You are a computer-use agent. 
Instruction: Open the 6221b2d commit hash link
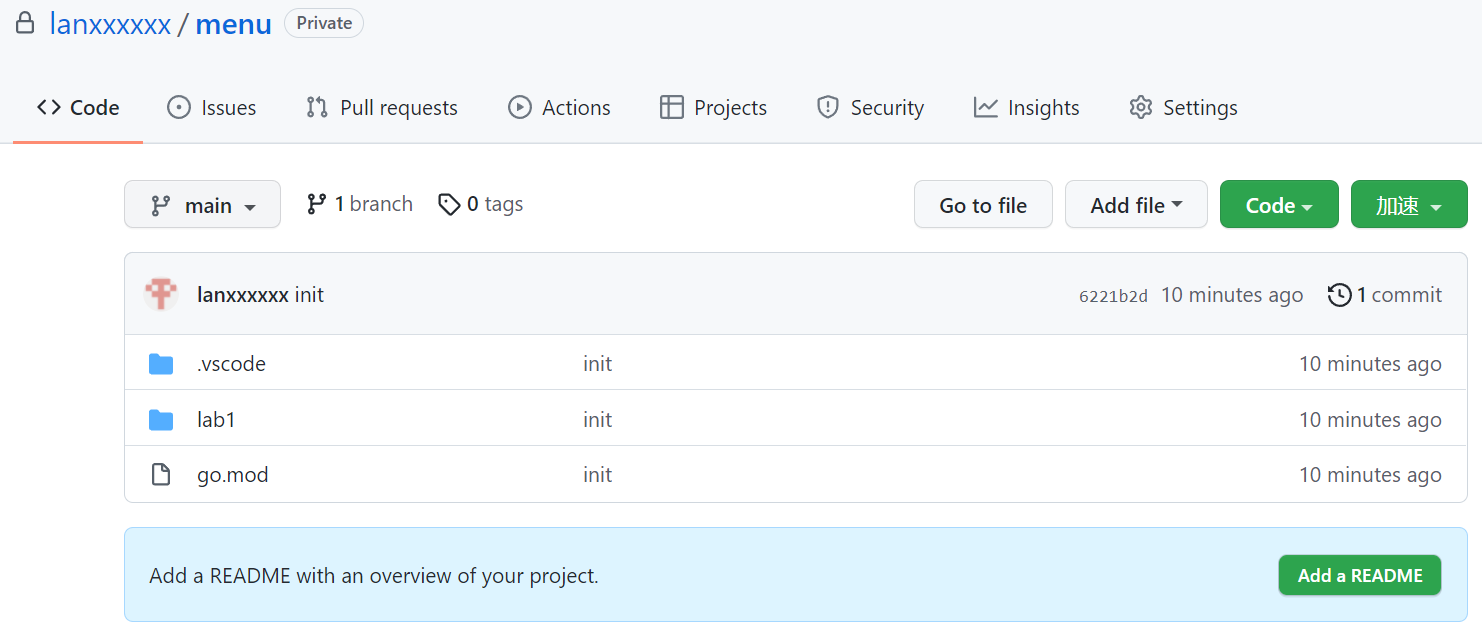1113,296
